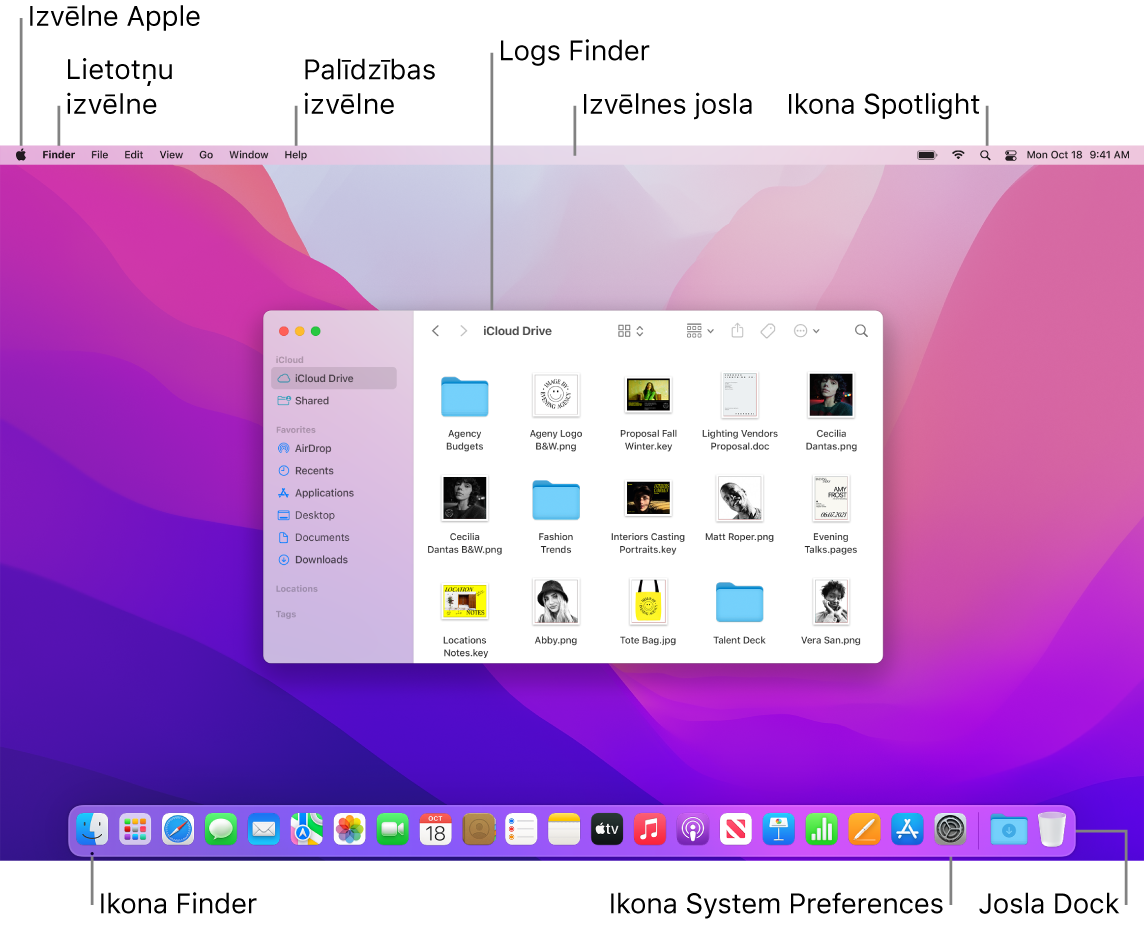Open the Go menu
The width and height of the screenshot is (1144, 926).
click(x=206, y=155)
